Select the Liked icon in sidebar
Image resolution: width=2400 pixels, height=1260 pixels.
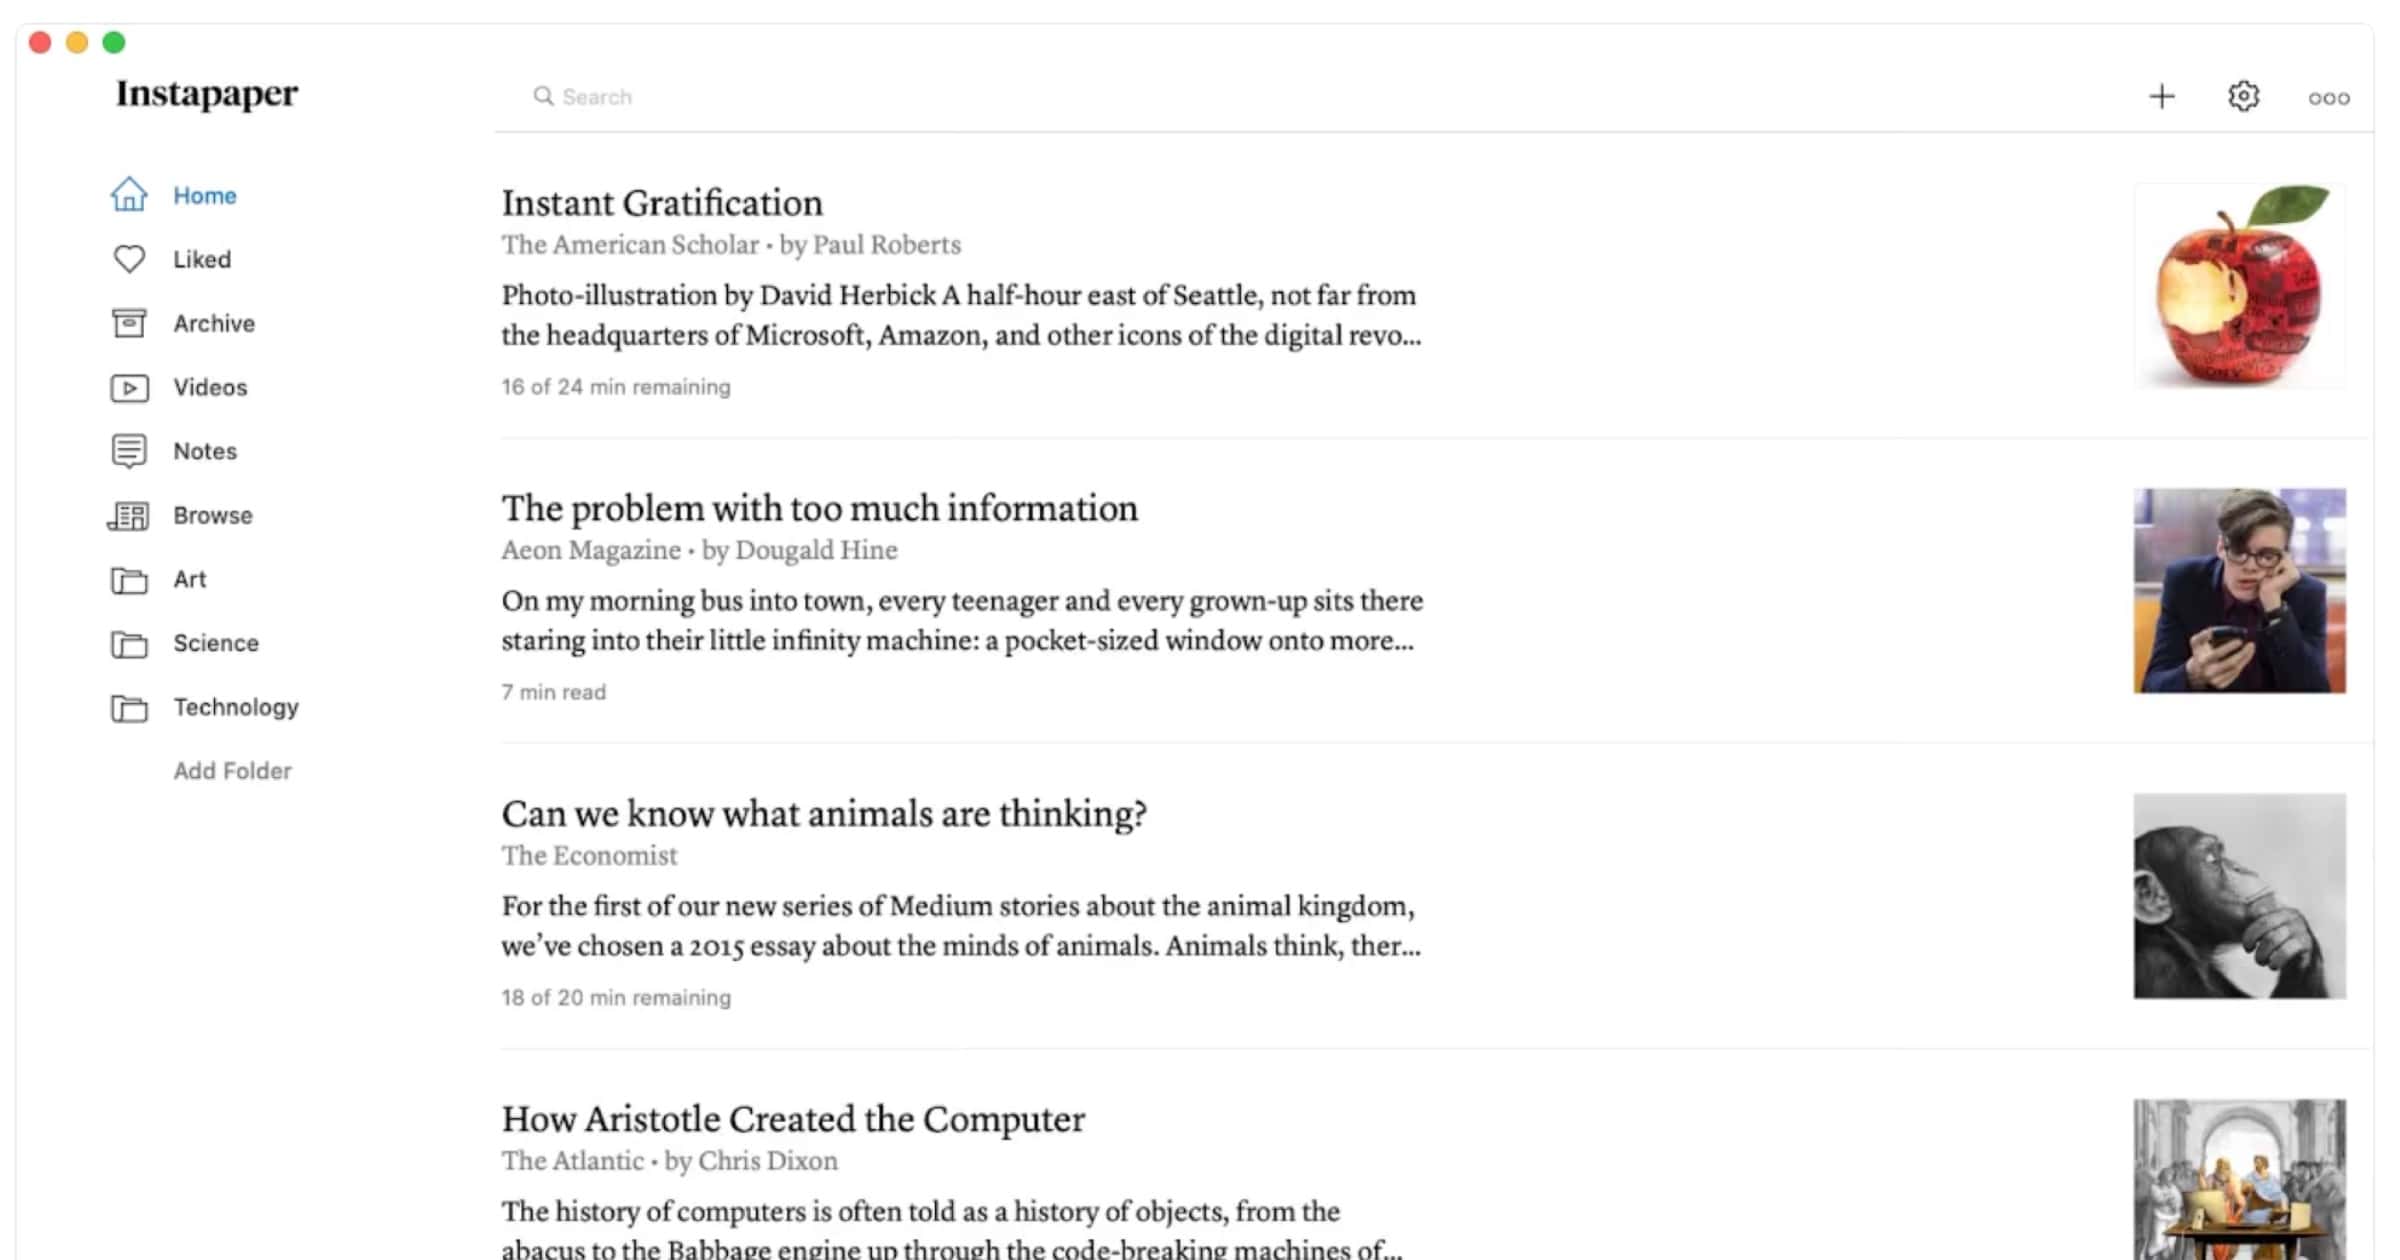click(x=127, y=257)
